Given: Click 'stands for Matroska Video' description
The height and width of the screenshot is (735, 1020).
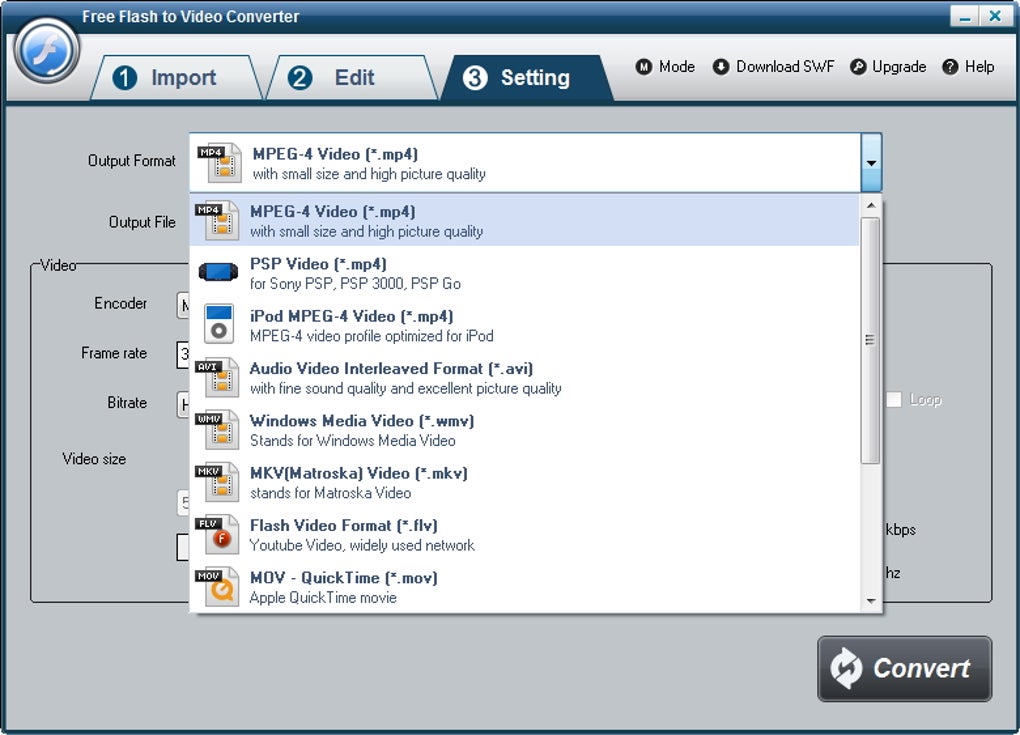Looking at the screenshot, I should pos(330,493).
